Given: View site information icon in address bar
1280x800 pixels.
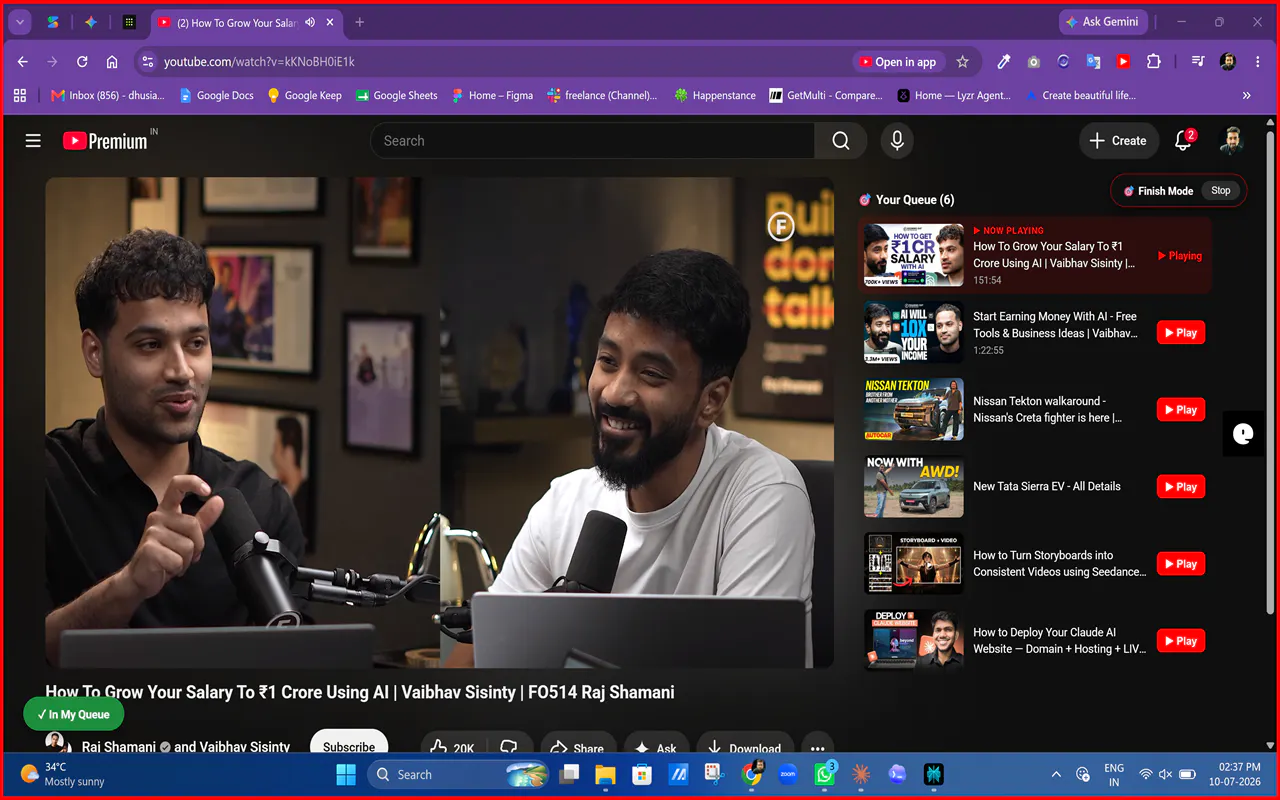Looking at the screenshot, I should tap(147, 62).
